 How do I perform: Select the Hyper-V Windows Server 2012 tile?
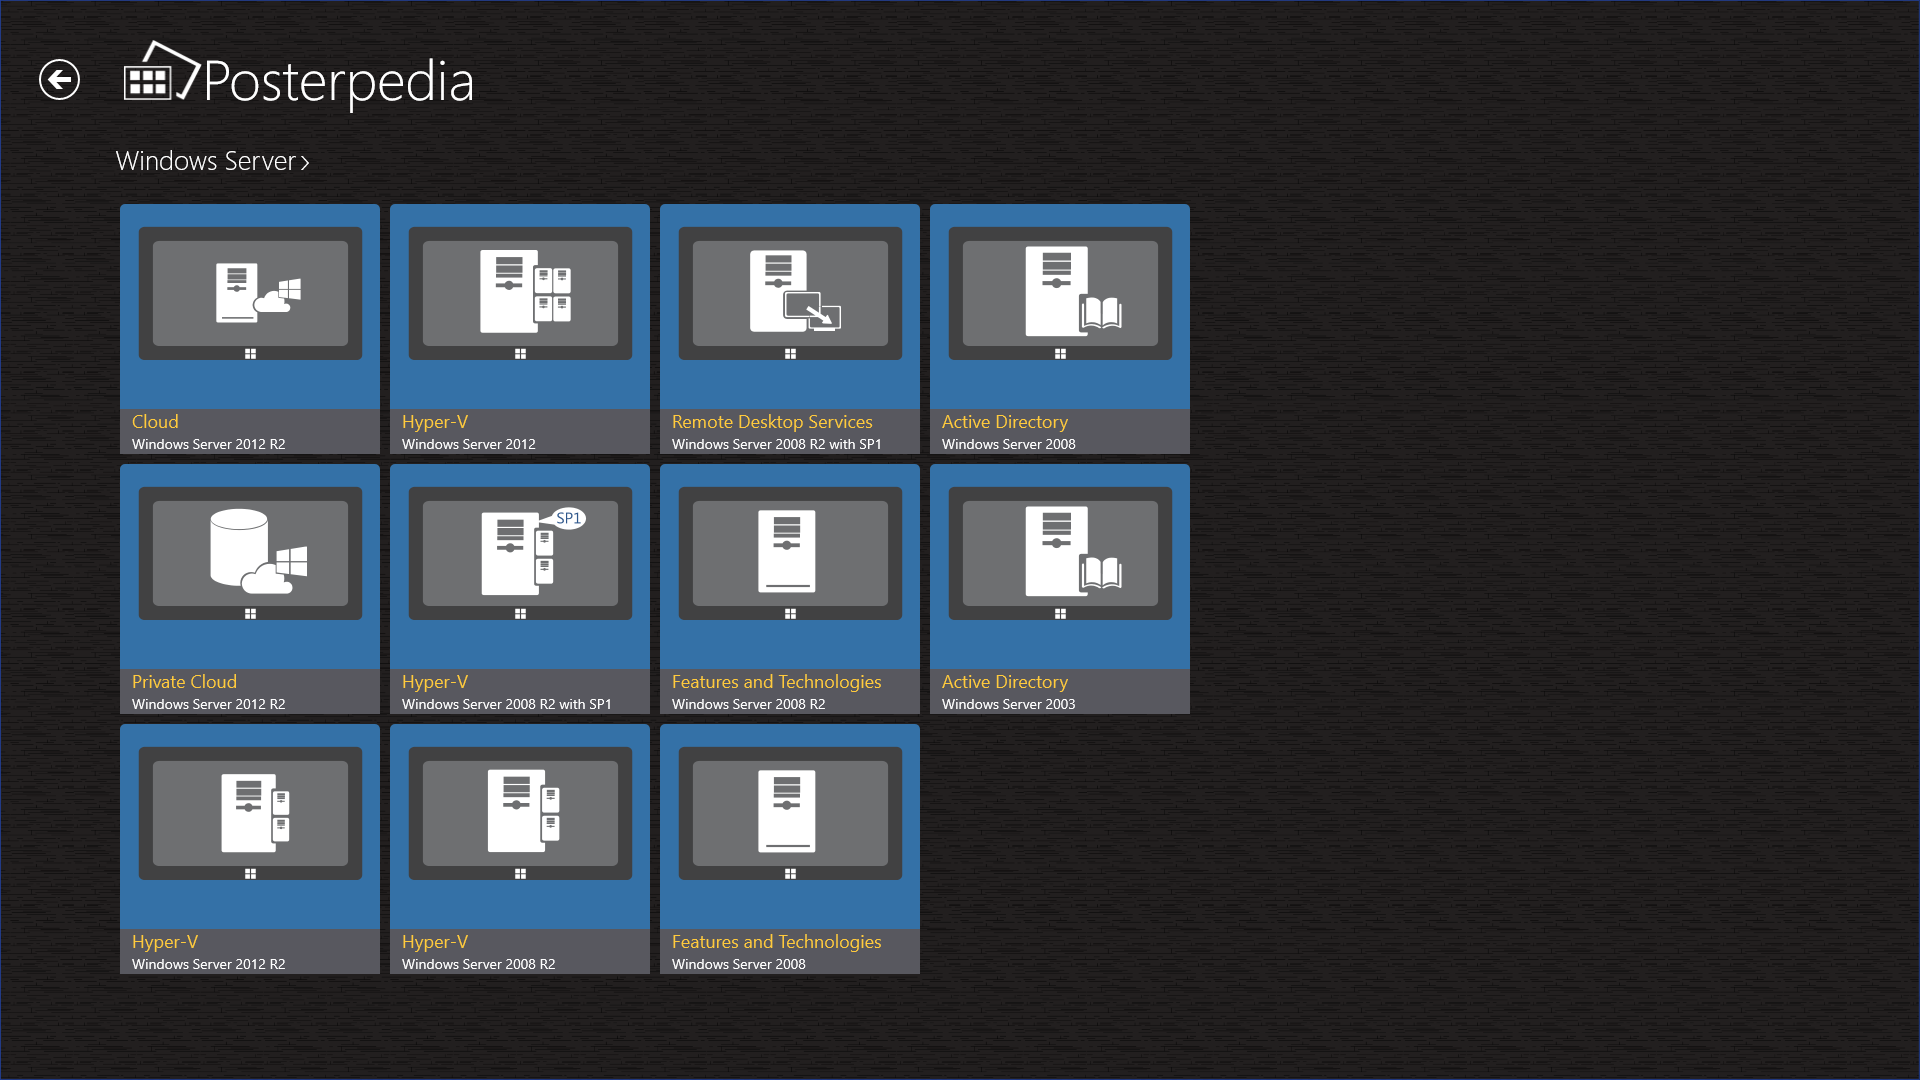click(x=519, y=330)
